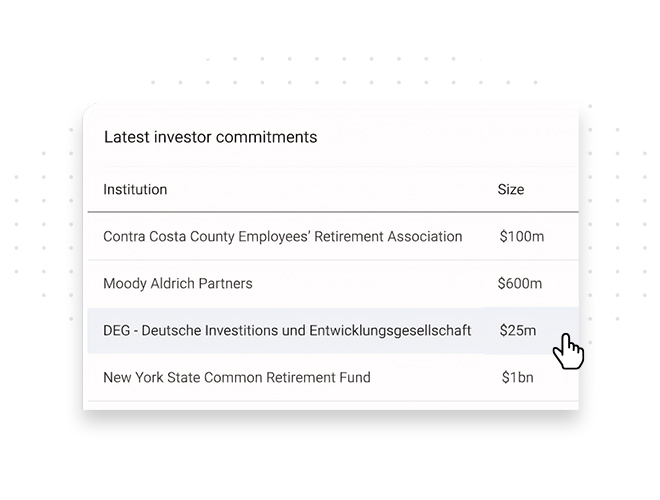
Task: Select the $600m commitment size
Action: 520,284
